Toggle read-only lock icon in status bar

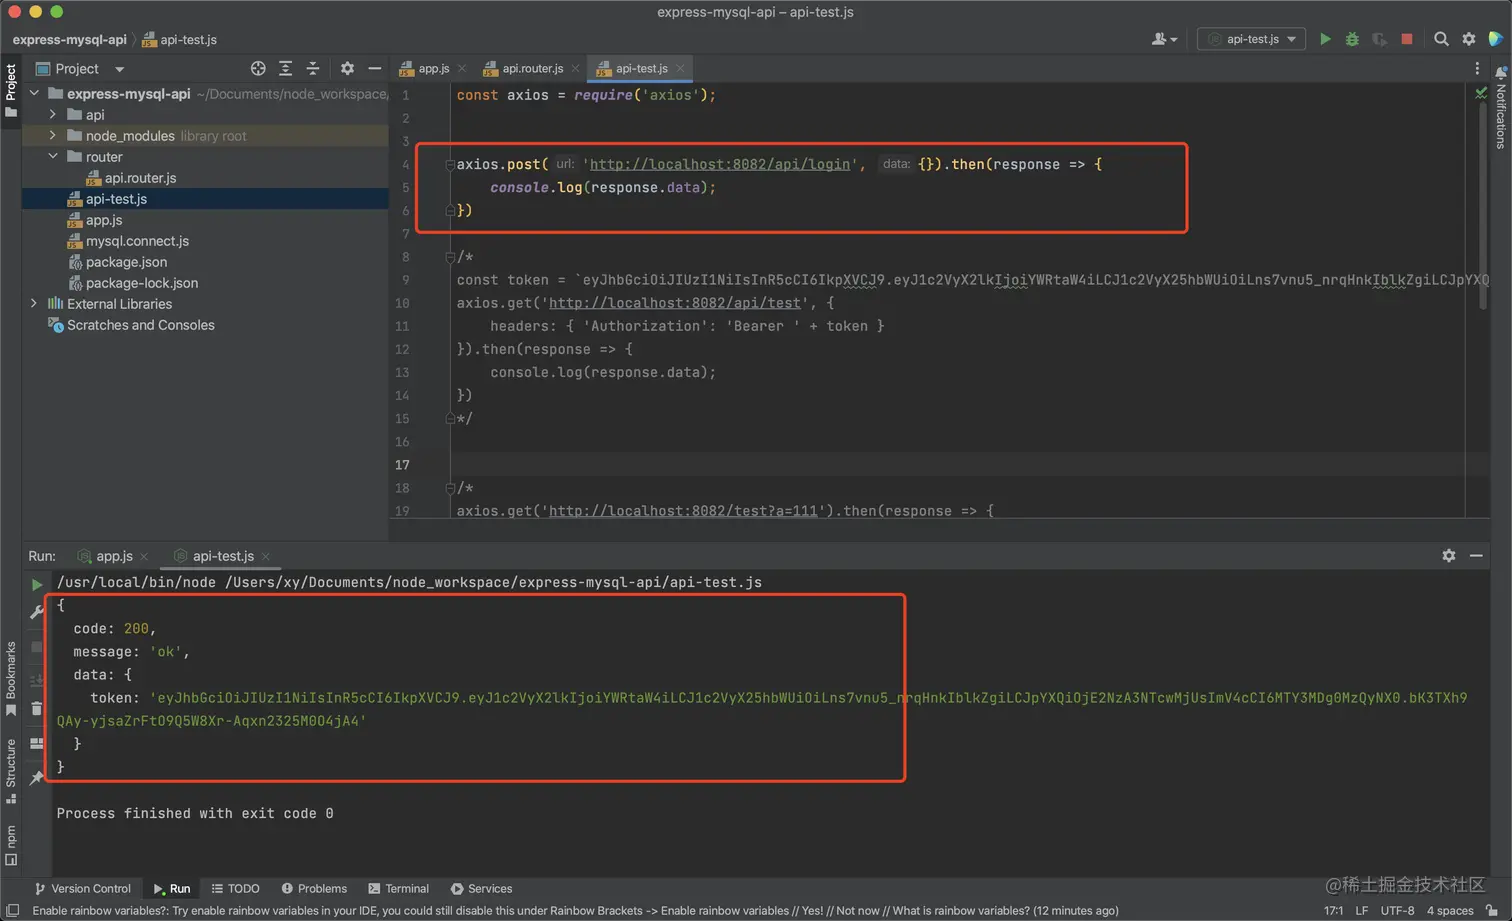pyautogui.click(x=1492, y=910)
